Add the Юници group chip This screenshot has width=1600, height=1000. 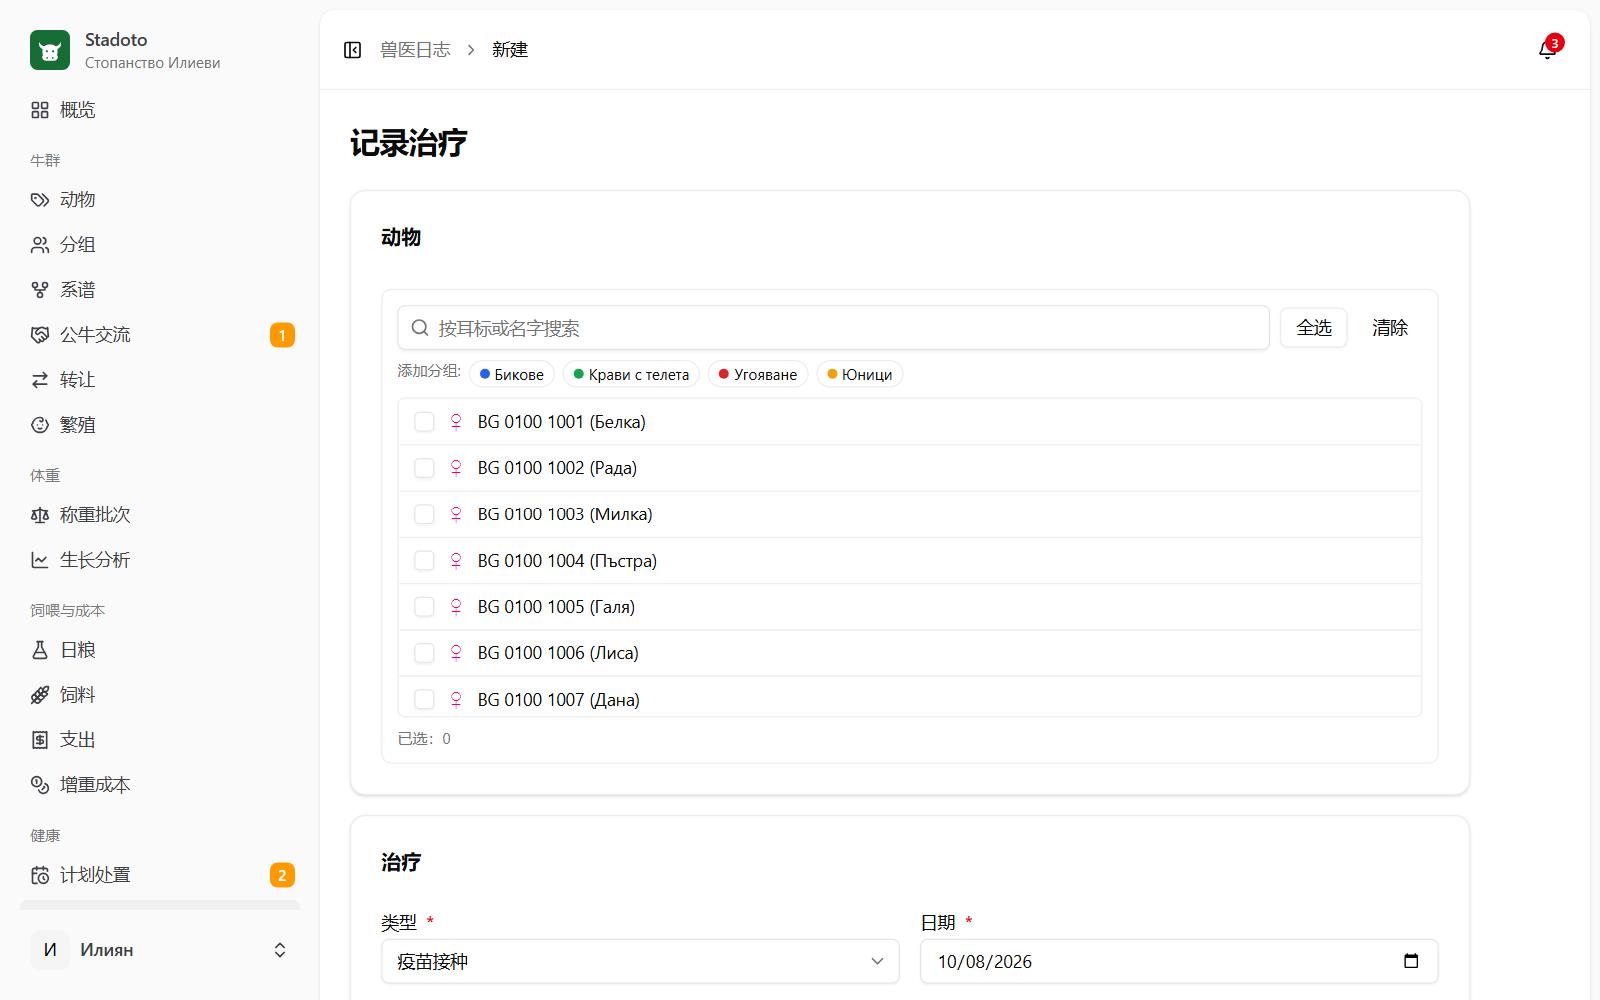860,374
